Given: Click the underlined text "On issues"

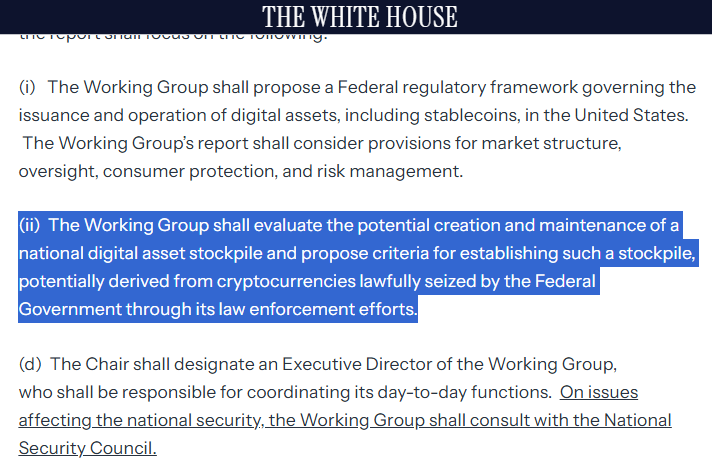Looking at the screenshot, I should click(599, 392).
